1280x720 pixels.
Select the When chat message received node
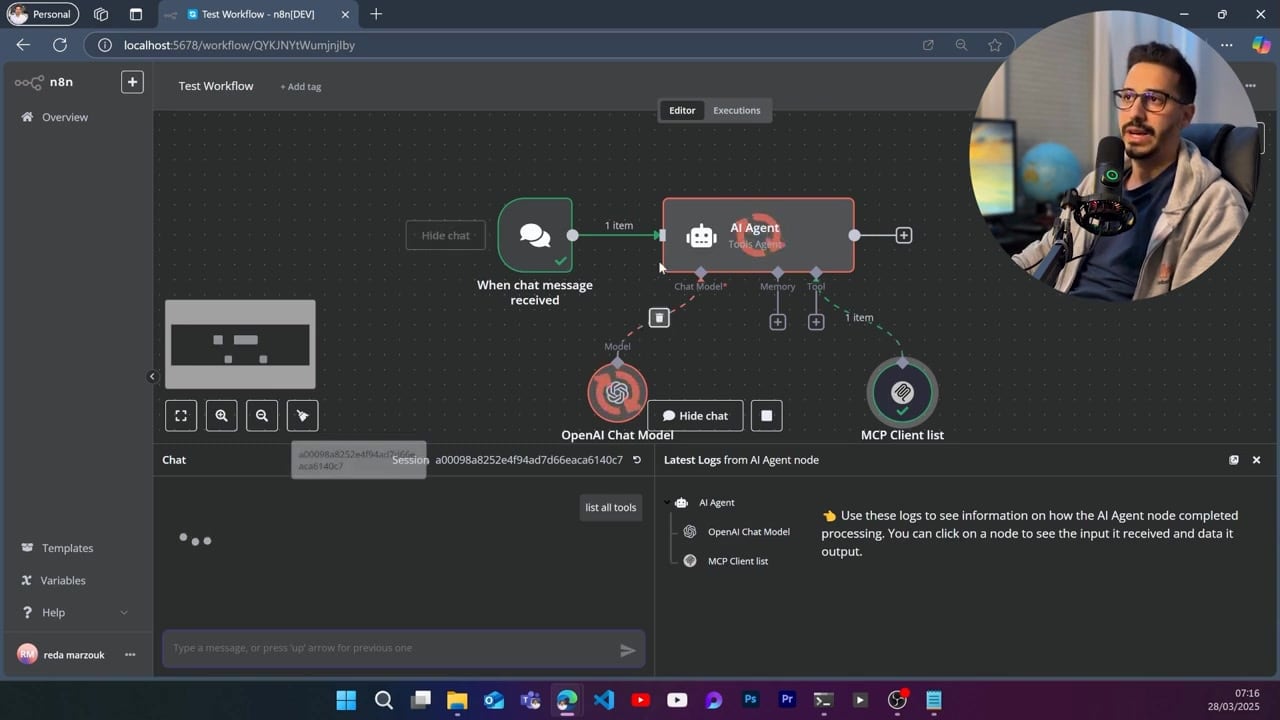click(x=535, y=235)
